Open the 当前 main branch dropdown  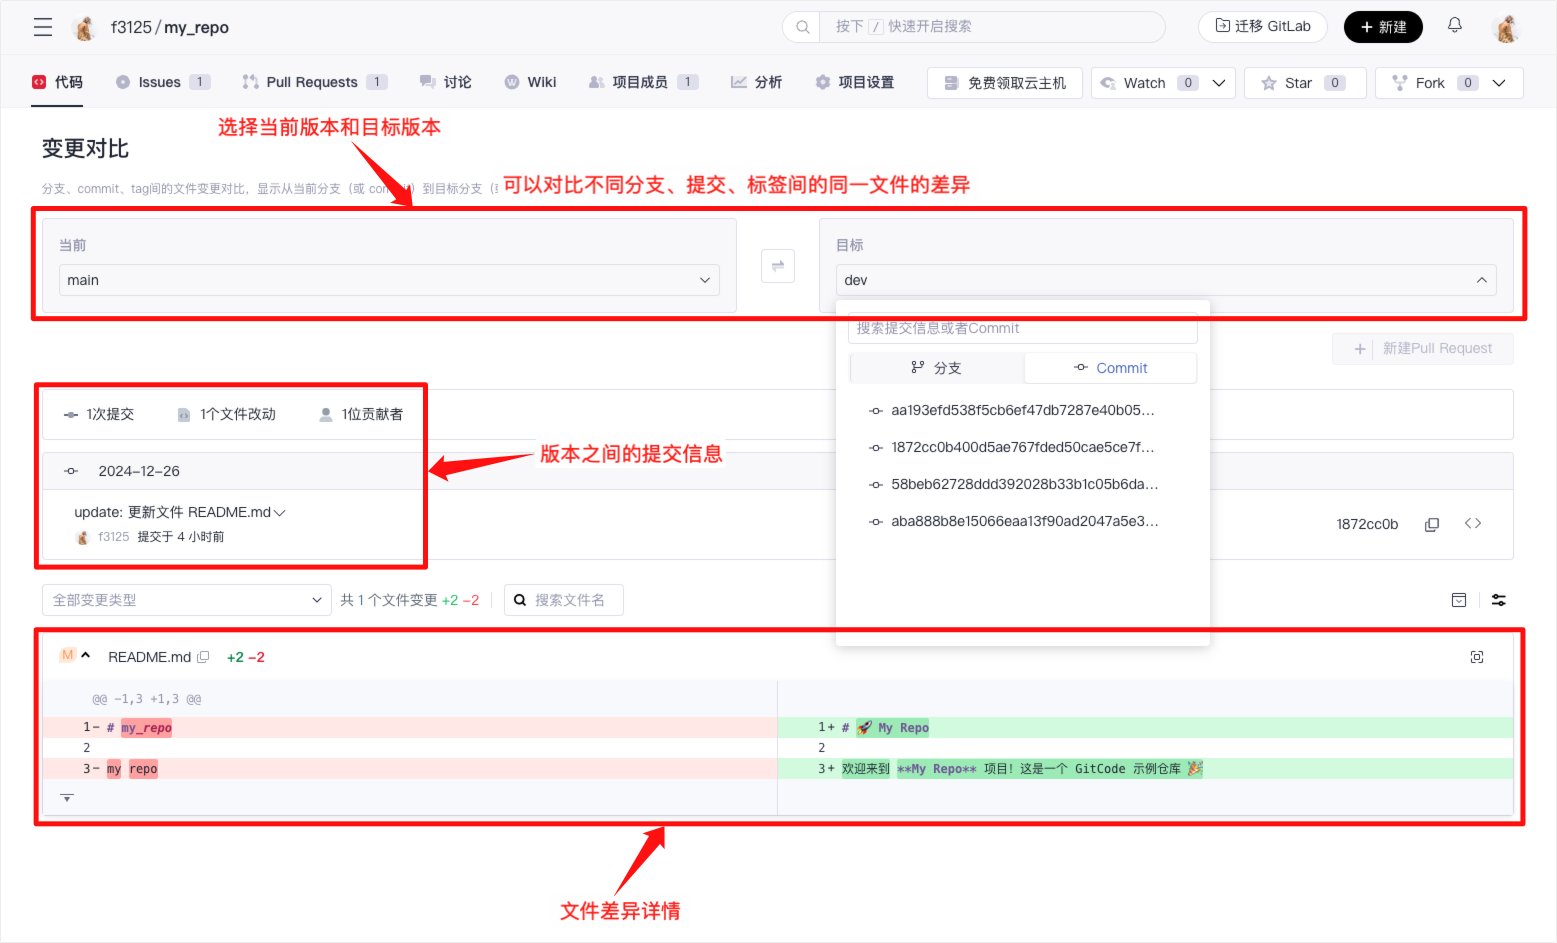click(388, 280)
